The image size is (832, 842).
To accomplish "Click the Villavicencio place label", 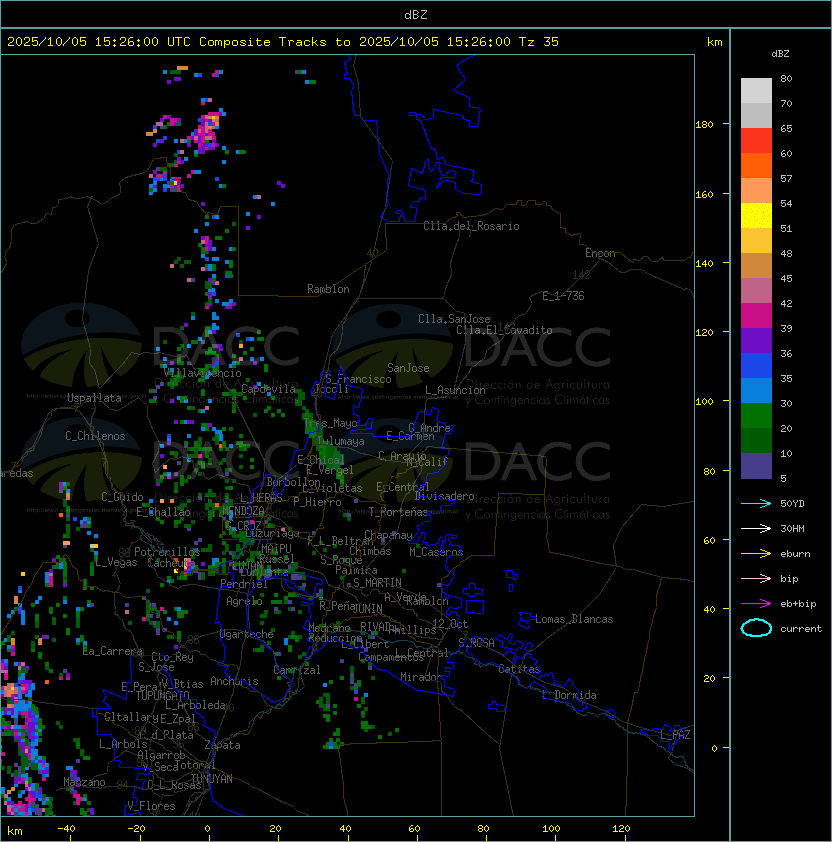I will click(202, 373).
